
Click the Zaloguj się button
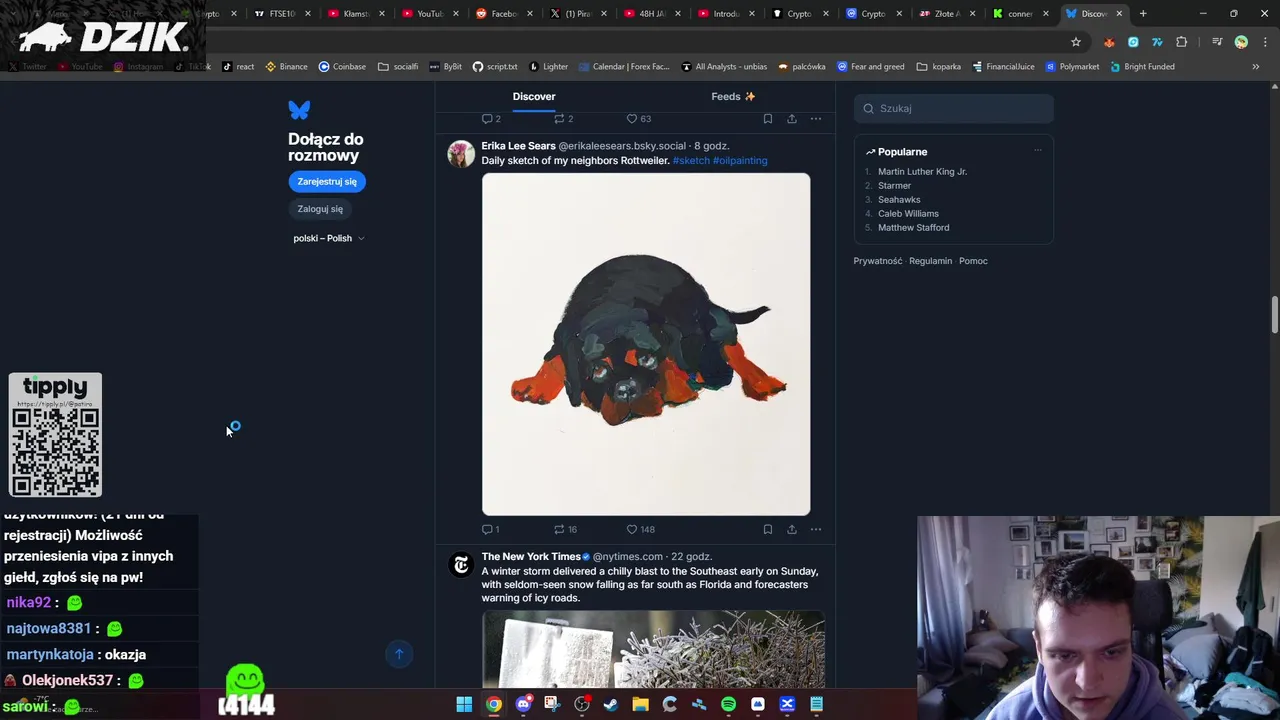tap(320, 209)
